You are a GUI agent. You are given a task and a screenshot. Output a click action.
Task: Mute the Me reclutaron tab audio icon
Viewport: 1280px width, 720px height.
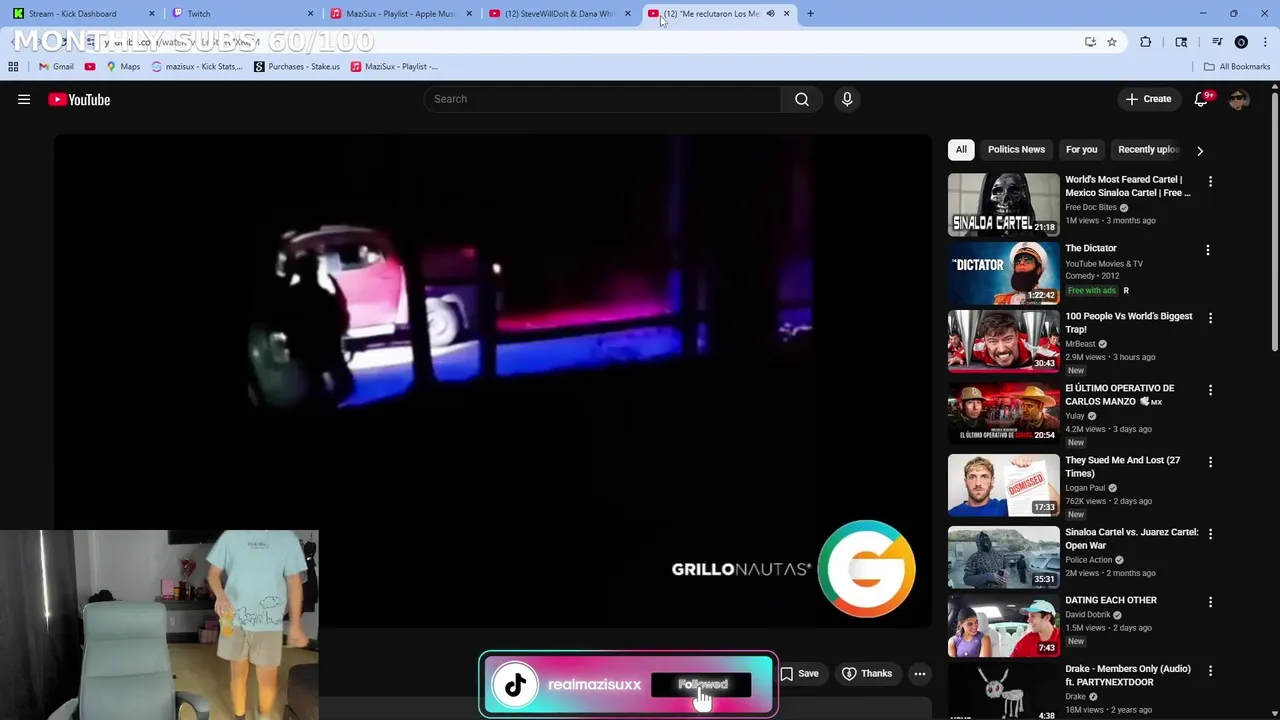770,14
